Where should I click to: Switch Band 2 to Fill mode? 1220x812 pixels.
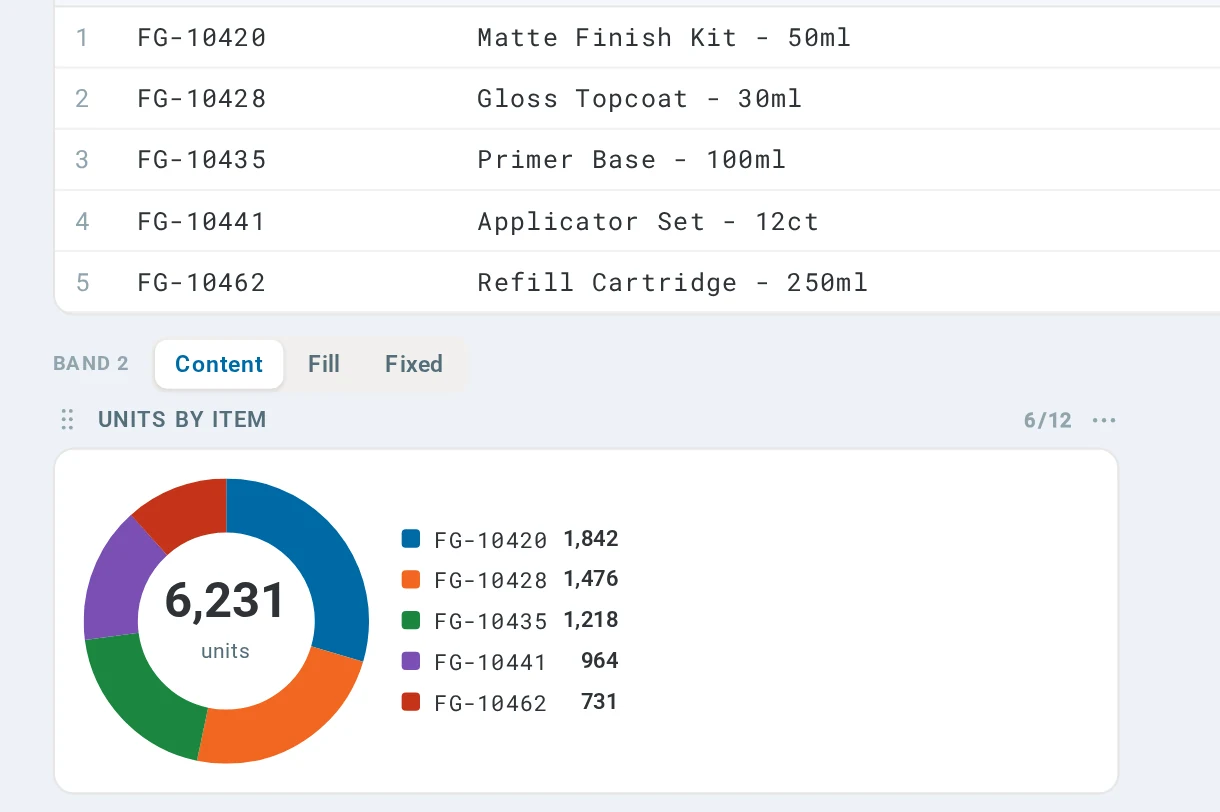[x=324, y=364]
